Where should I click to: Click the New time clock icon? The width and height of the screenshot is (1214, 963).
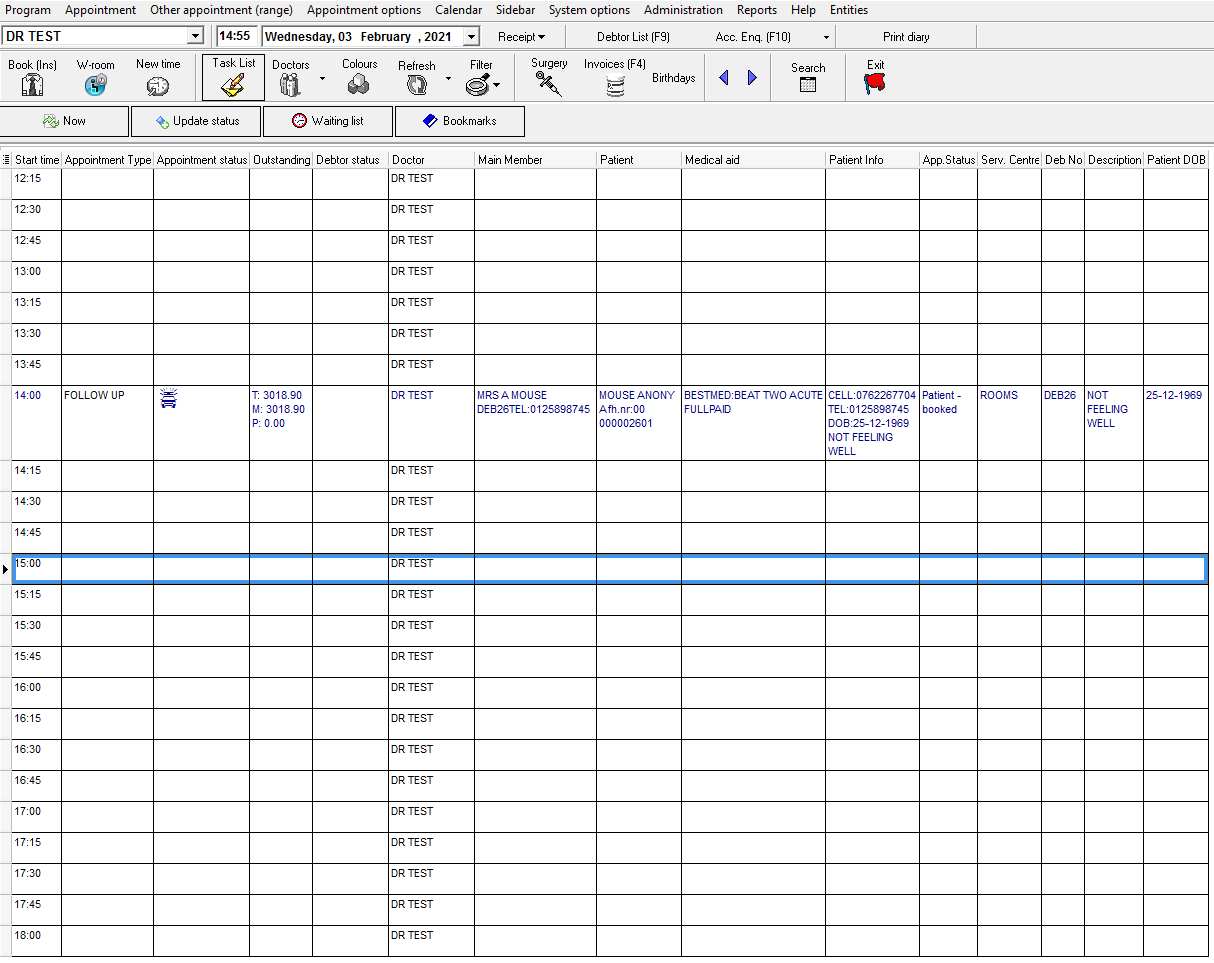[x=158, y=86]
